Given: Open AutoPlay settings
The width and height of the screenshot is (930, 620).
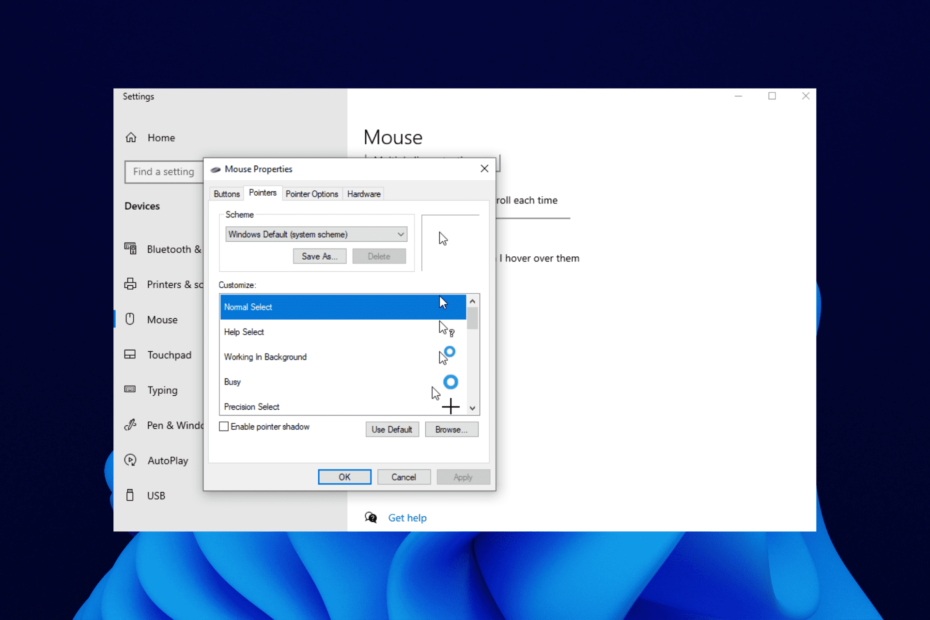Looking at the screenshot, I should pos(163,460).
